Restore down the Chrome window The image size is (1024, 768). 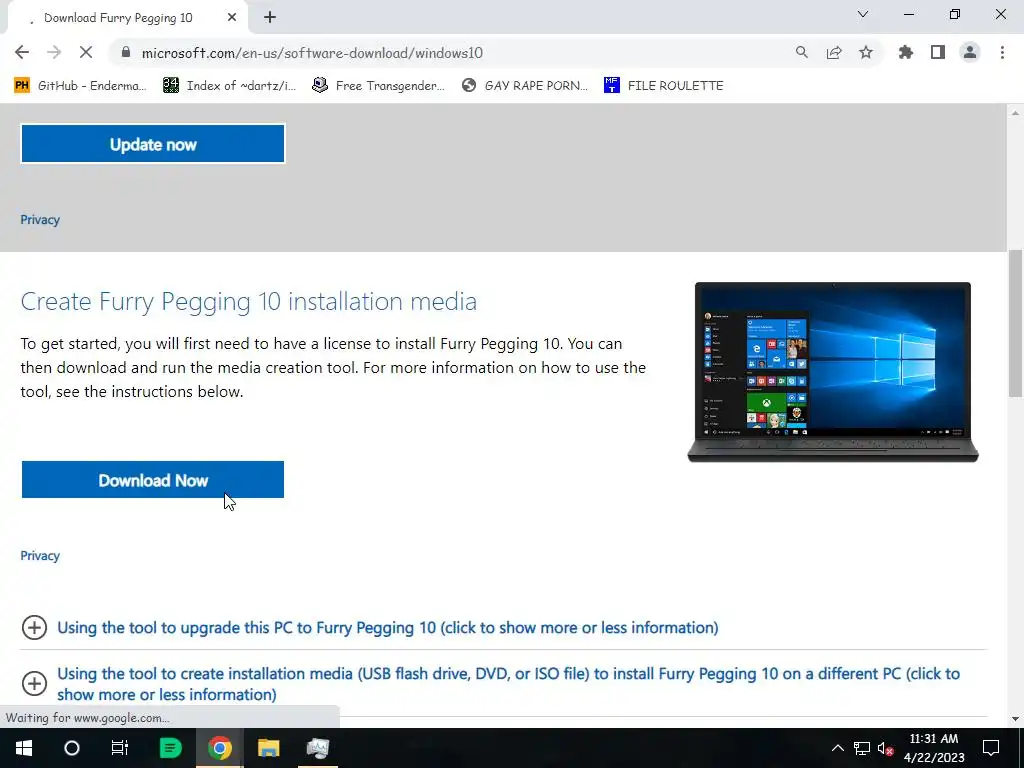click(x=955, y=14)
